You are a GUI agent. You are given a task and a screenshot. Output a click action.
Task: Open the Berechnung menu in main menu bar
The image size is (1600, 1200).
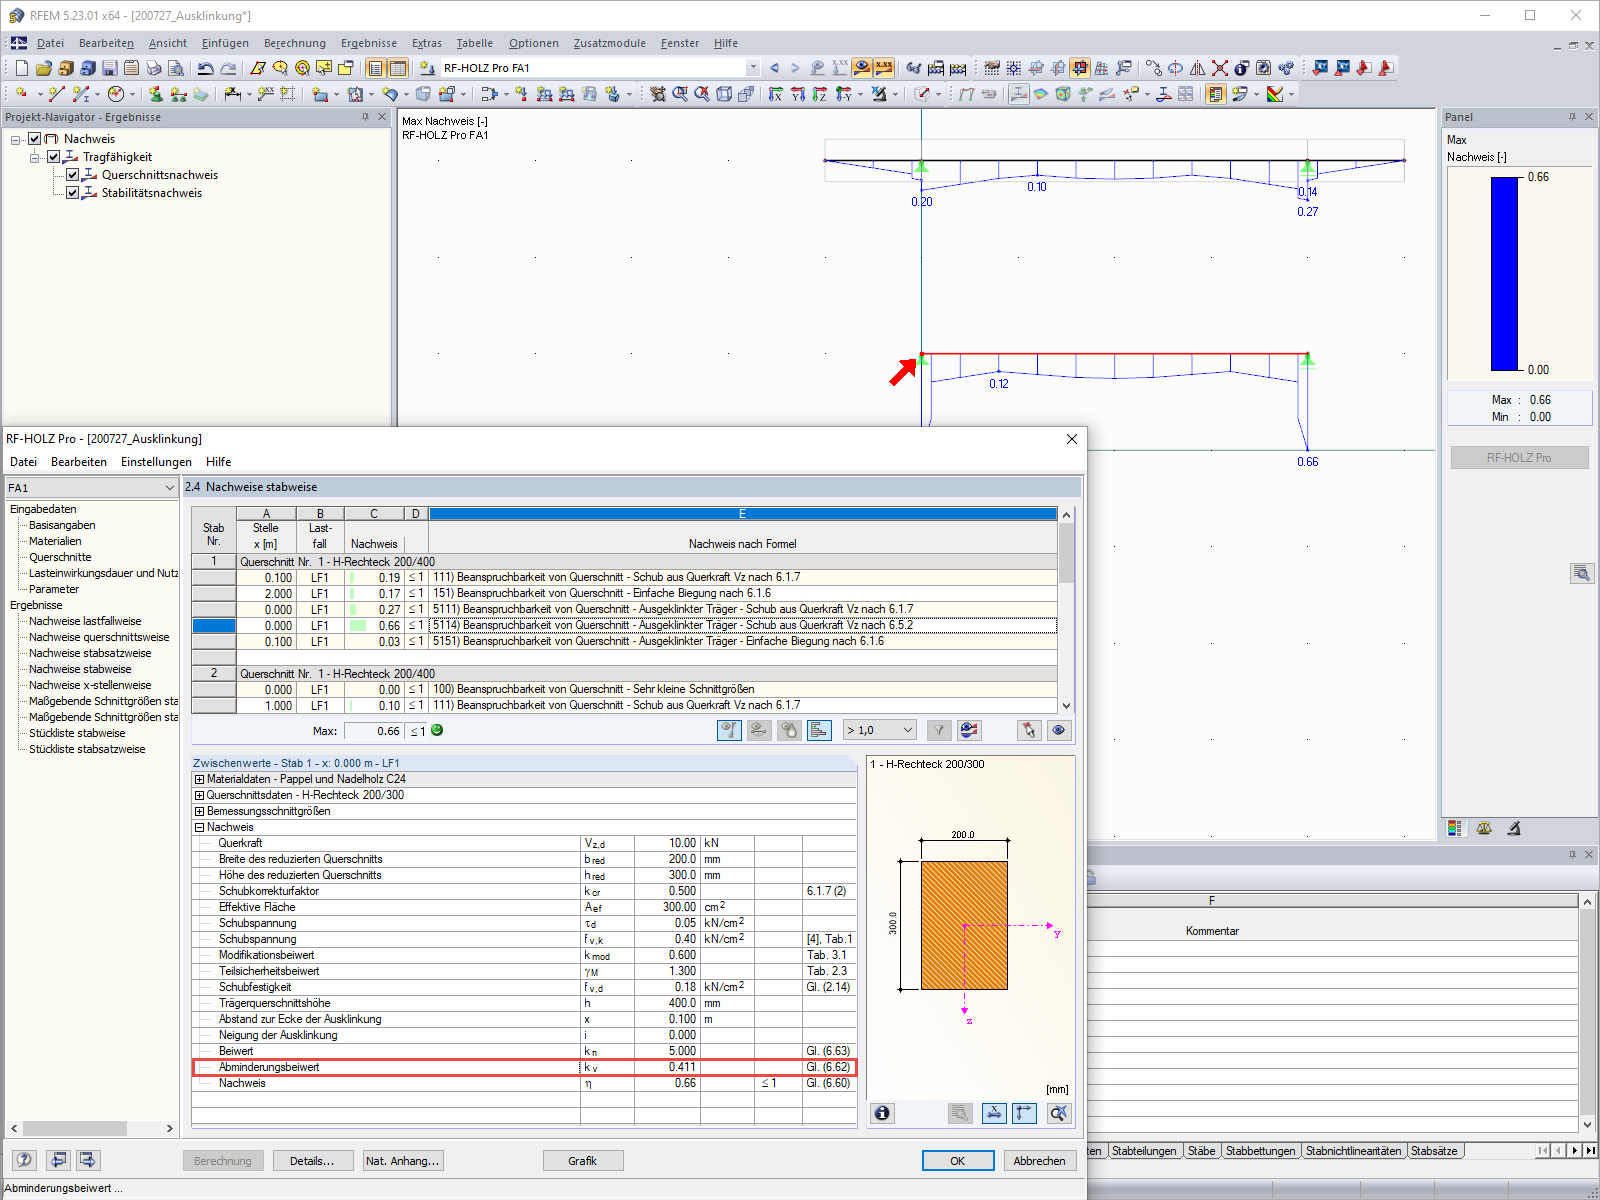pos(295,43)
